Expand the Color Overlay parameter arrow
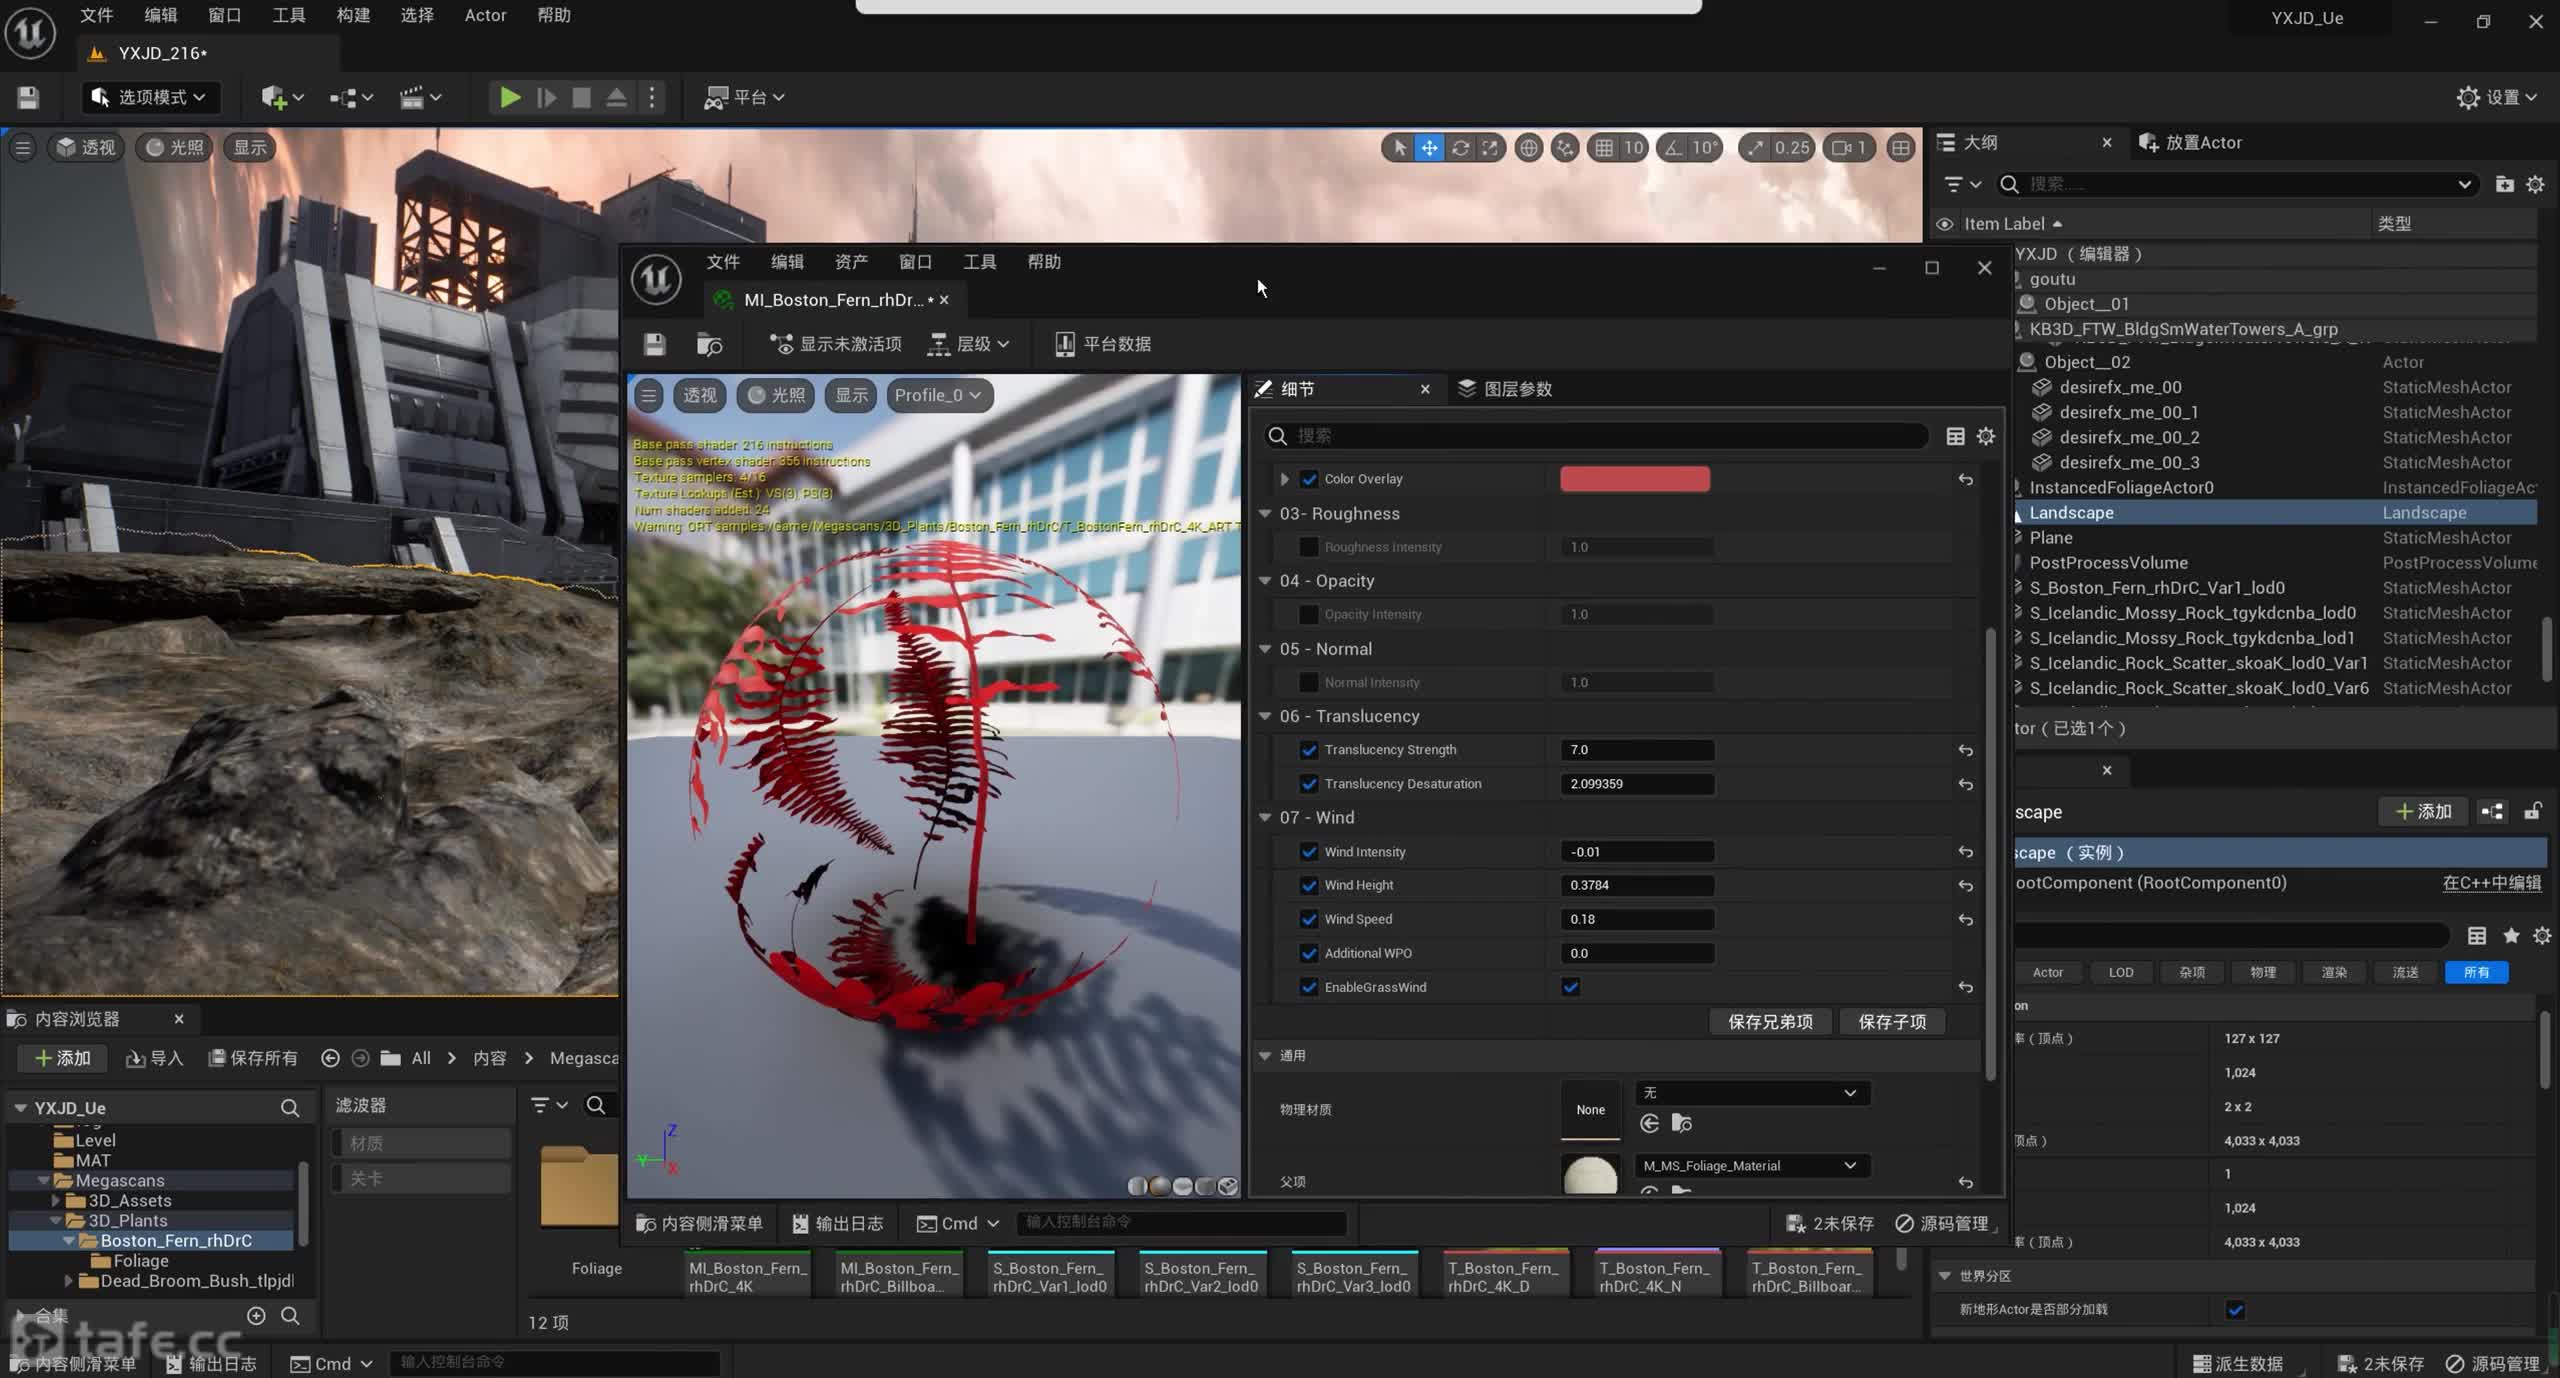The image size is (2560, 1378). point(1284,479)
